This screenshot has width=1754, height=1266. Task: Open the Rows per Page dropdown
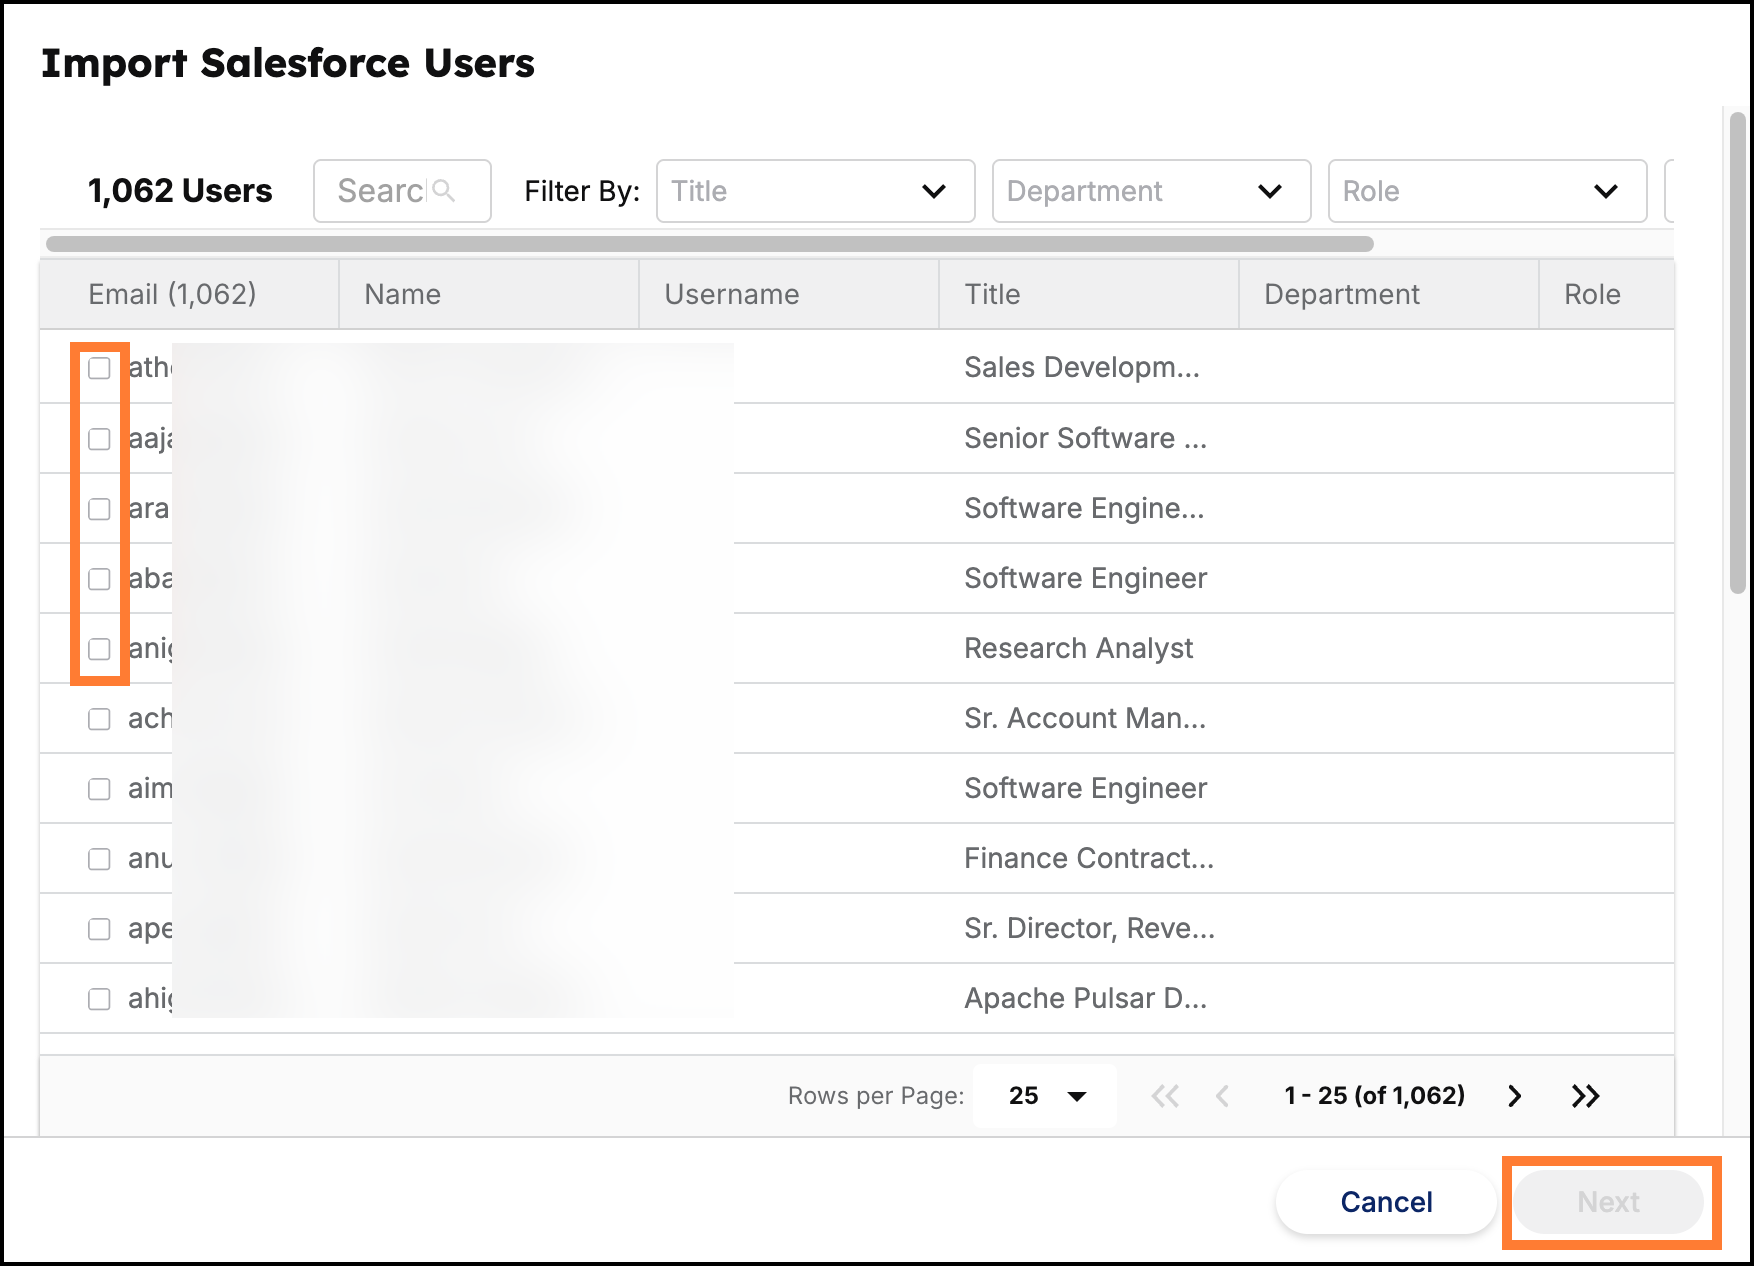[x=1045, y=1096]
